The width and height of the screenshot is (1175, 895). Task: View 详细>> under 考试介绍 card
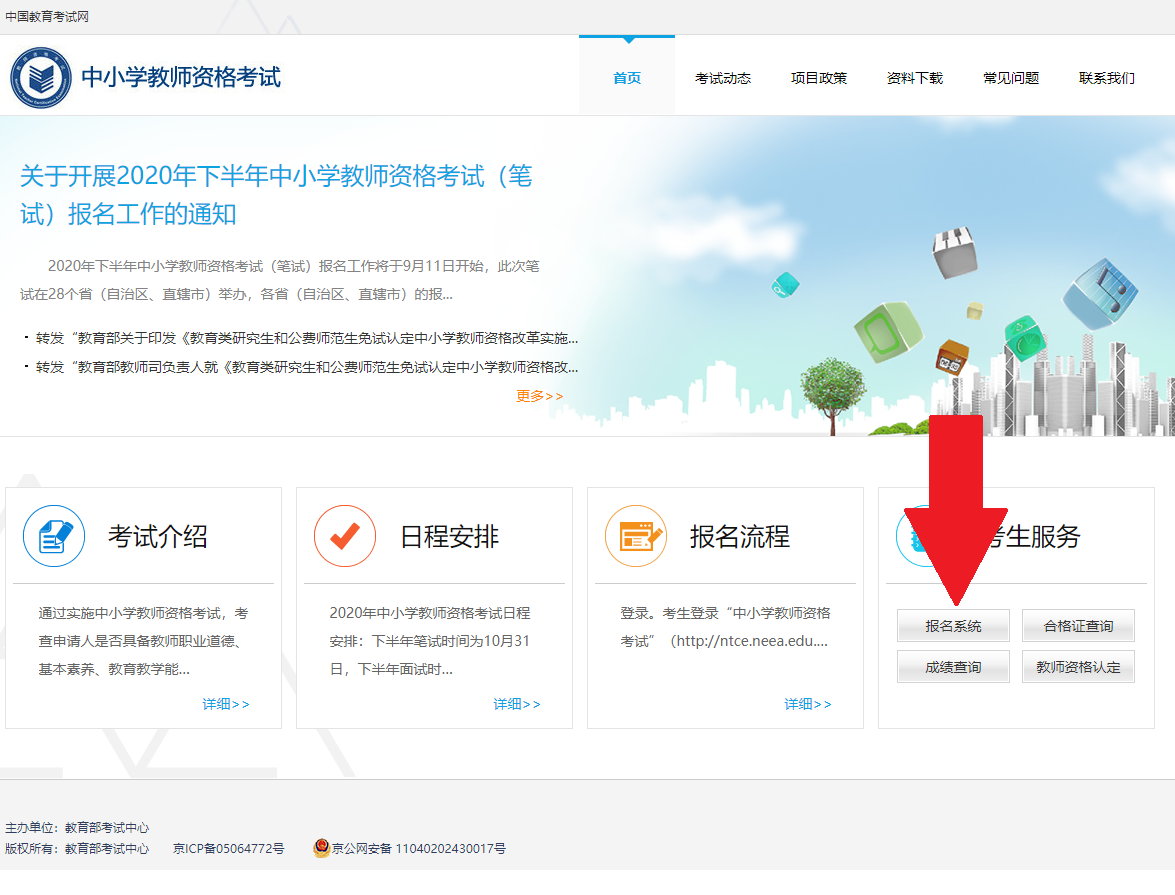[x=226, y=704]
